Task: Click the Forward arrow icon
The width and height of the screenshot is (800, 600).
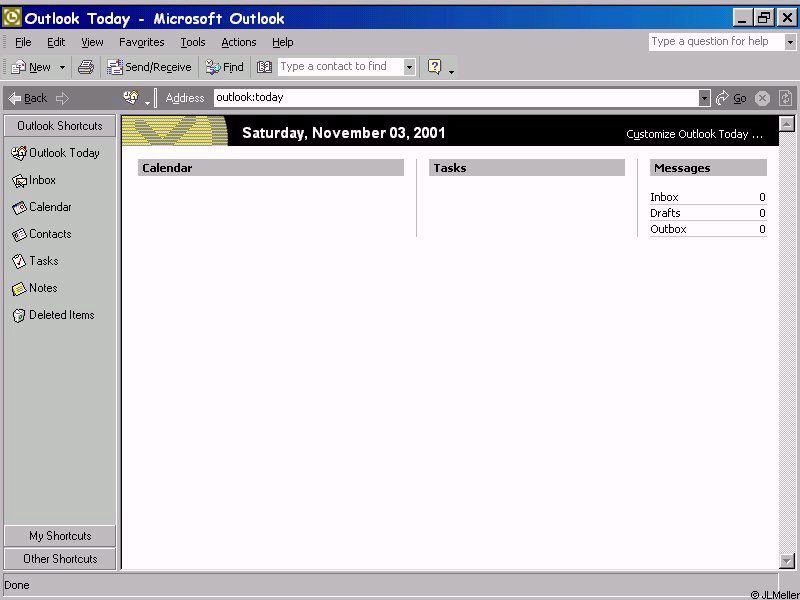Action: pos(62,98)
